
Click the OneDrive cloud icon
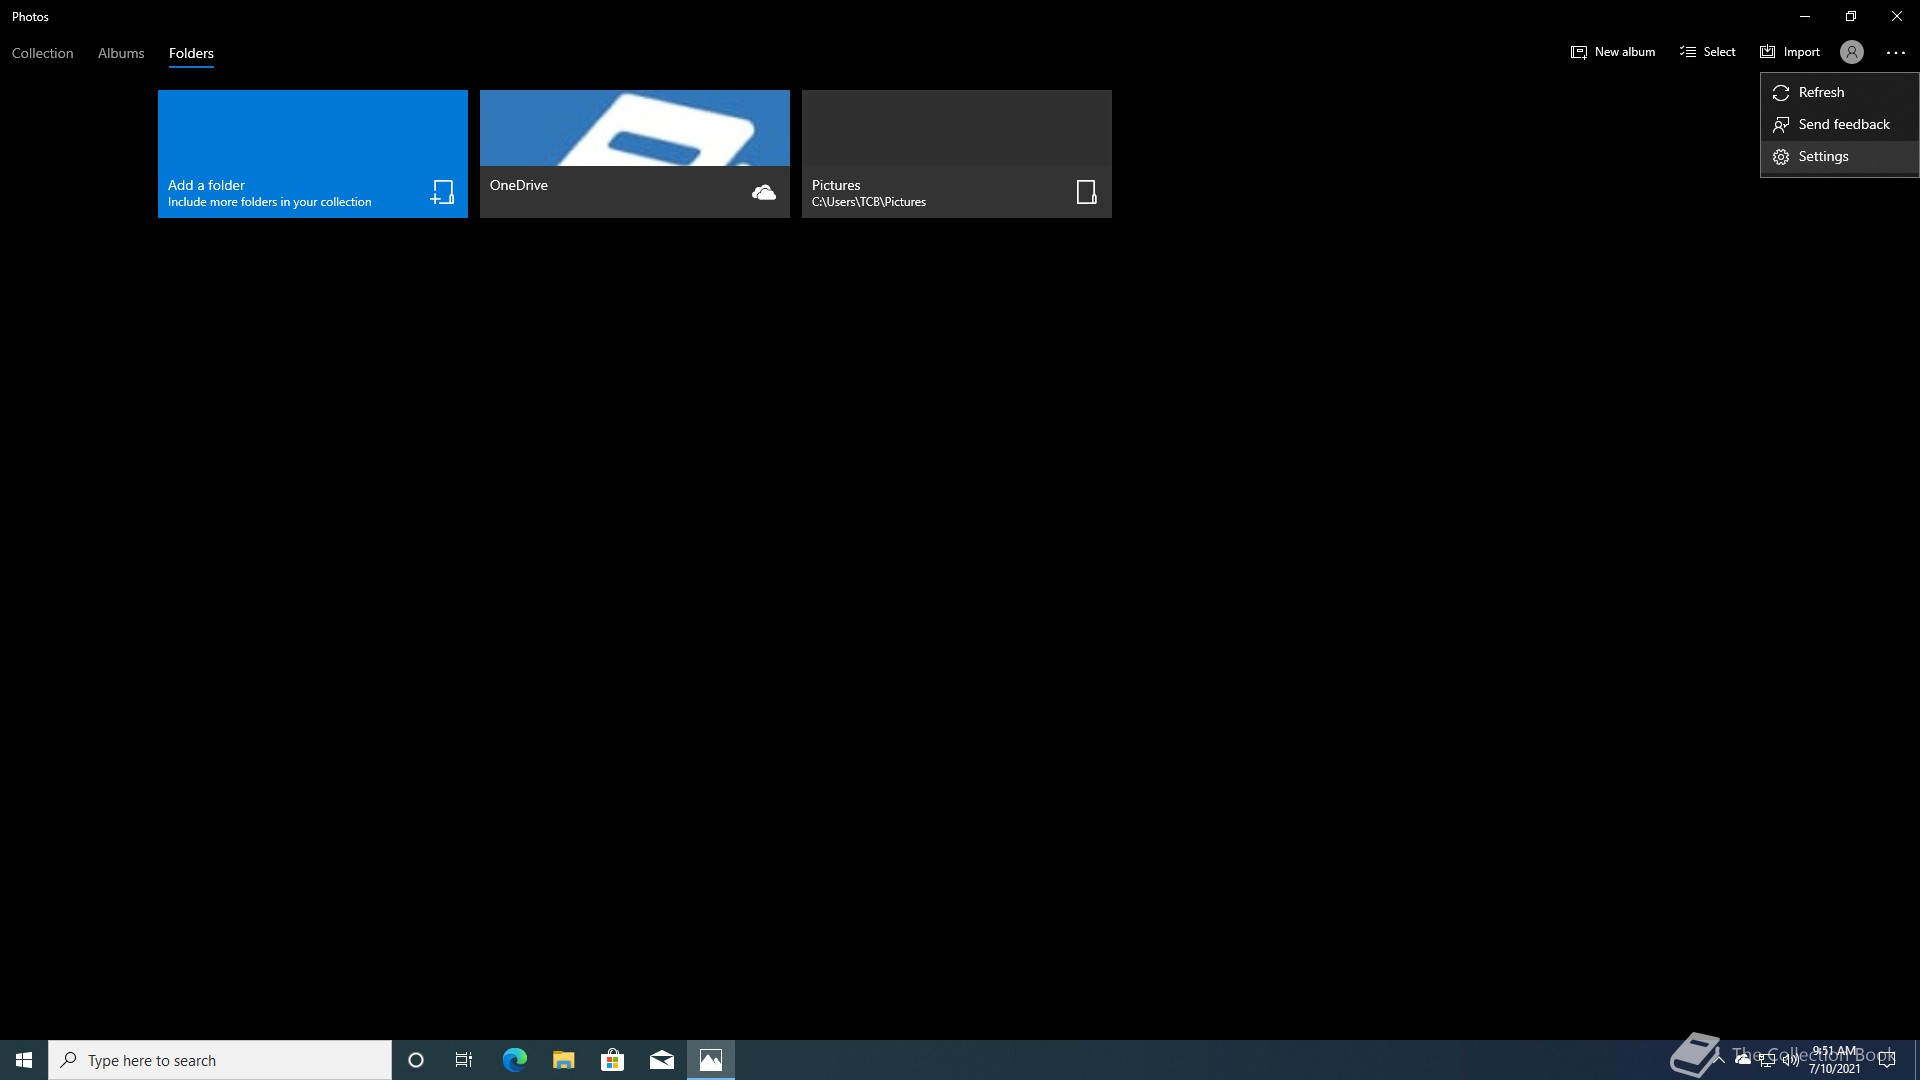[x=764, y=192]
